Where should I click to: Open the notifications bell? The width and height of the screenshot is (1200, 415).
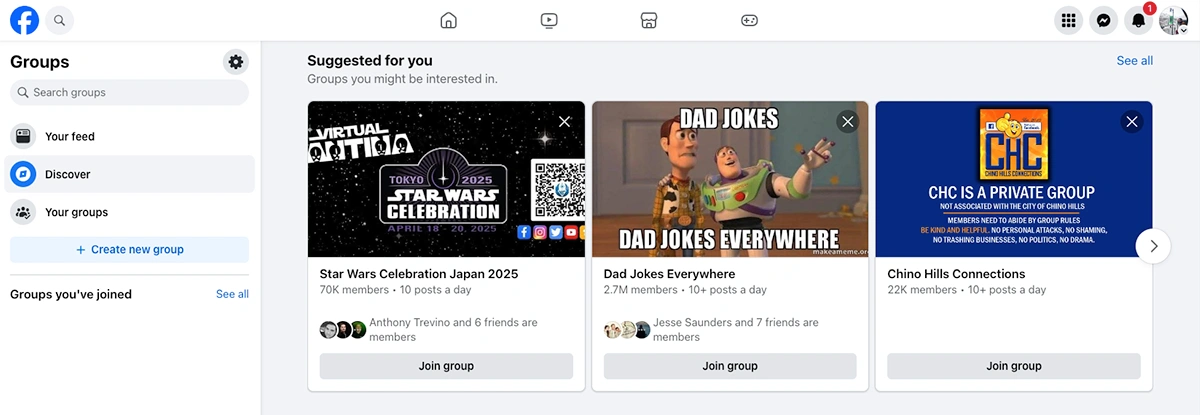tap(1138, 20)
